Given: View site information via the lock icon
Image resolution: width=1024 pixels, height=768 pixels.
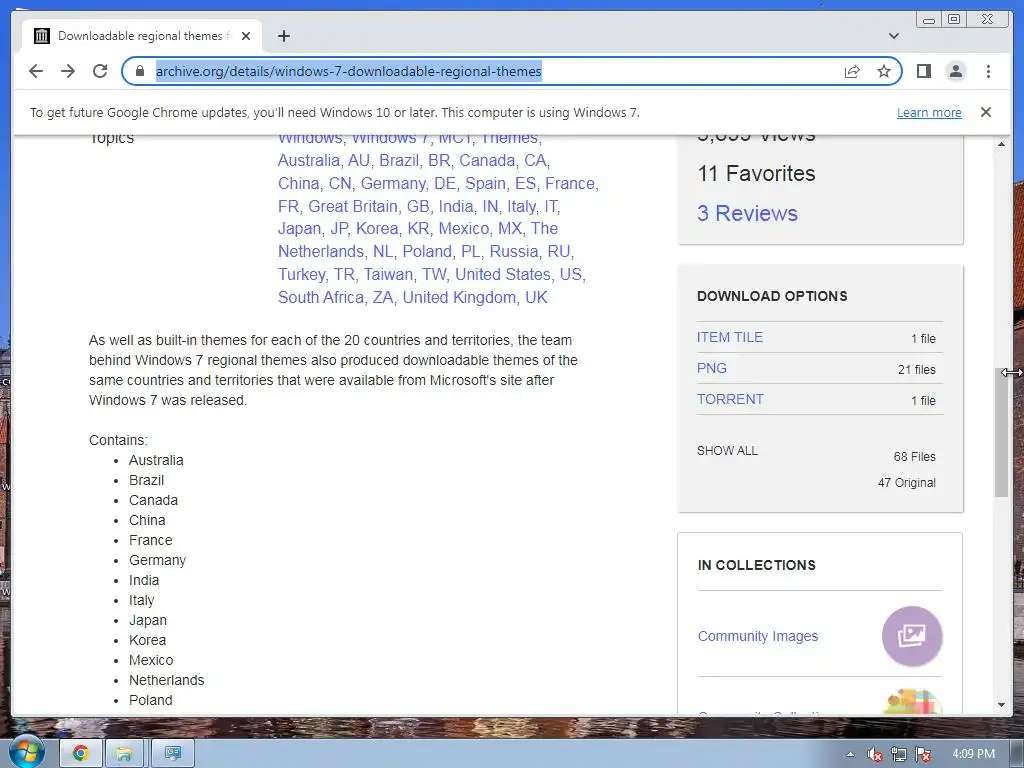Looking at the screenshot, I should pos(139,71).
